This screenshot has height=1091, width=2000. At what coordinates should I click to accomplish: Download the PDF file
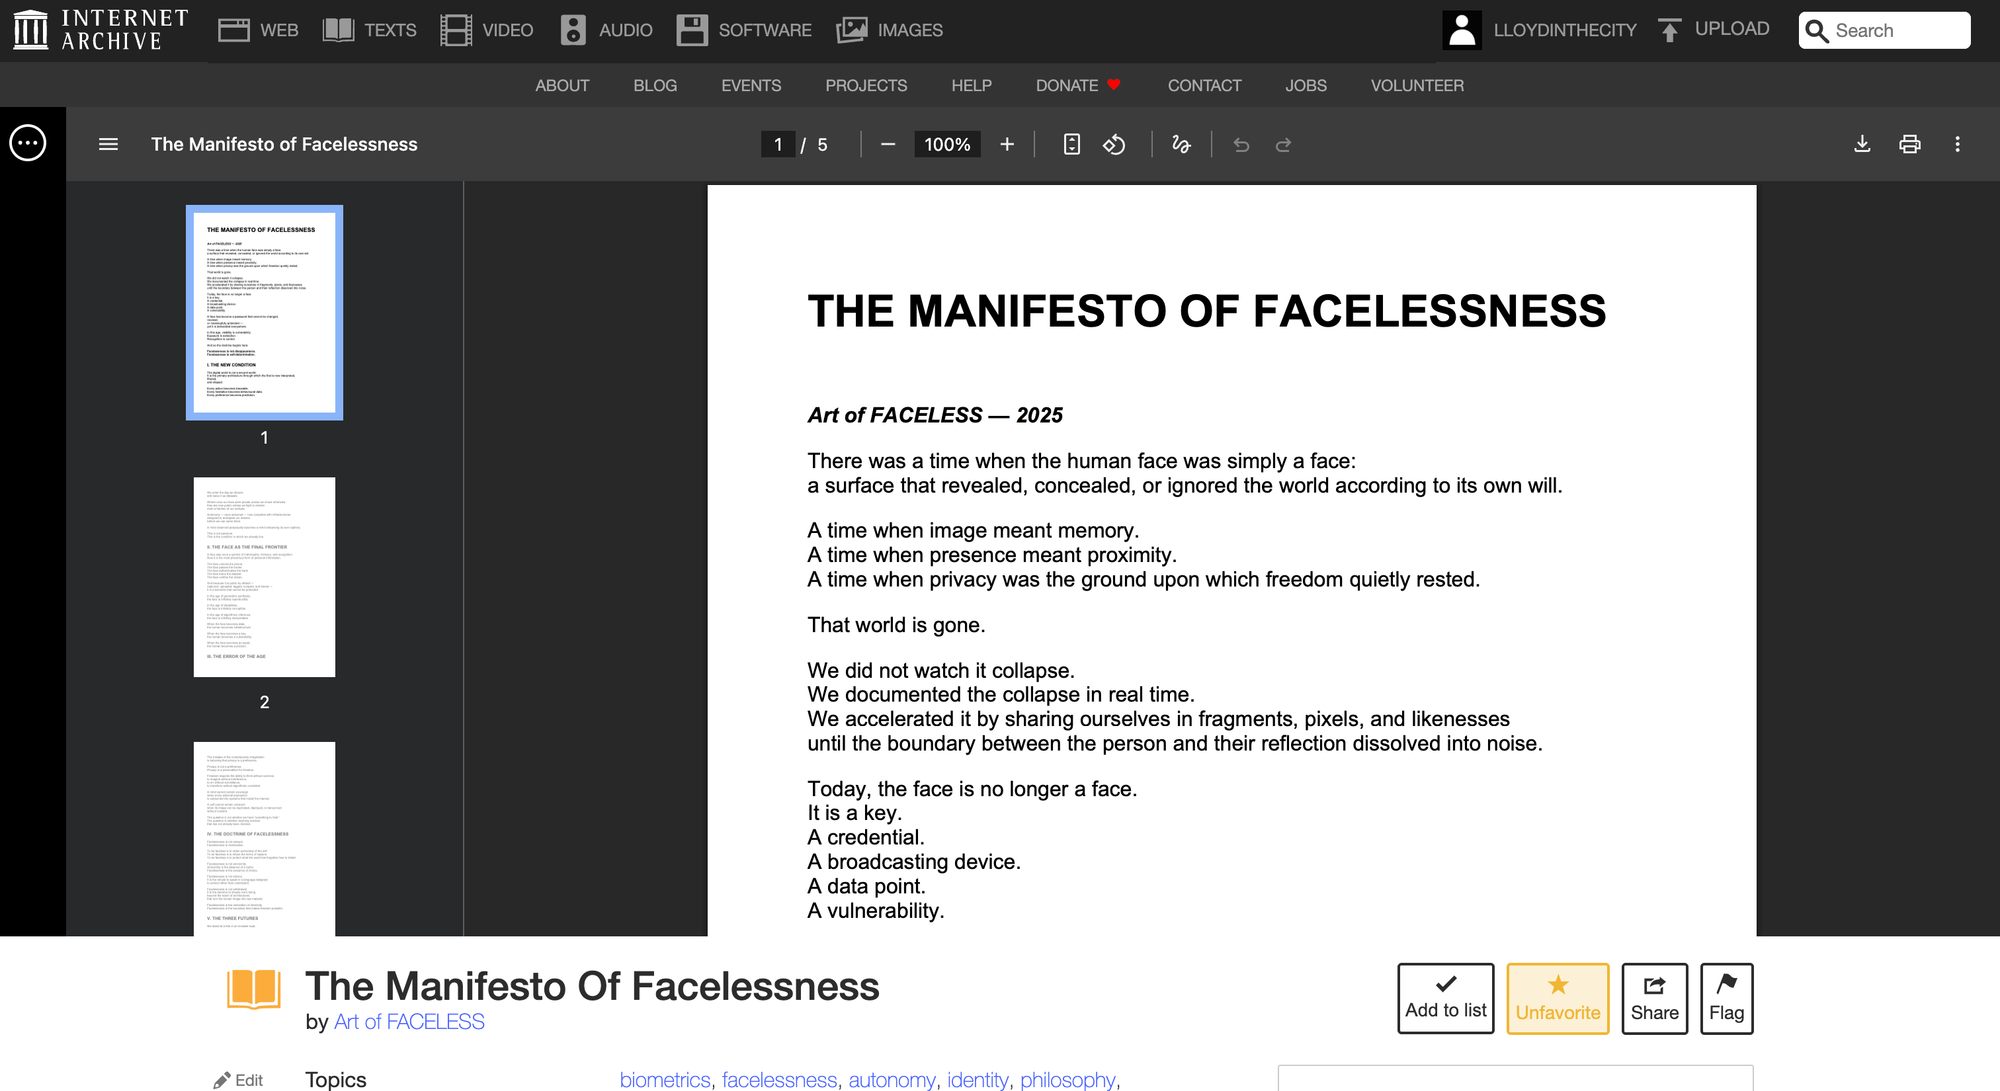coord(1862,145)
